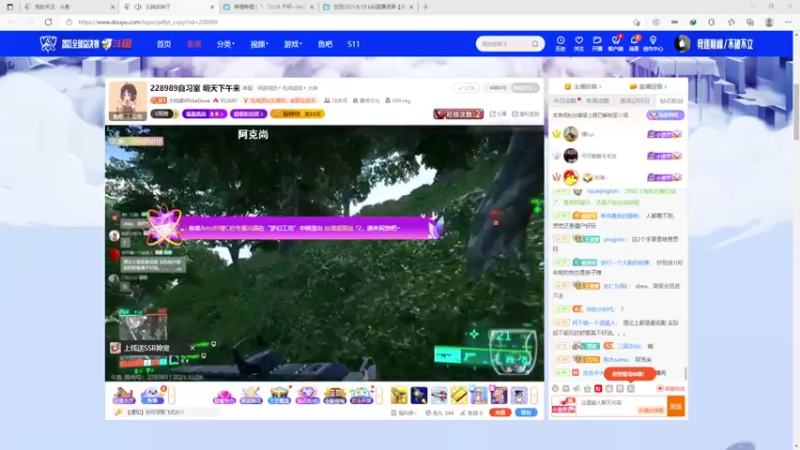Click the red 充值 recharge button
This screenshot has width=800, height=450.
click(x=500, y=412)
